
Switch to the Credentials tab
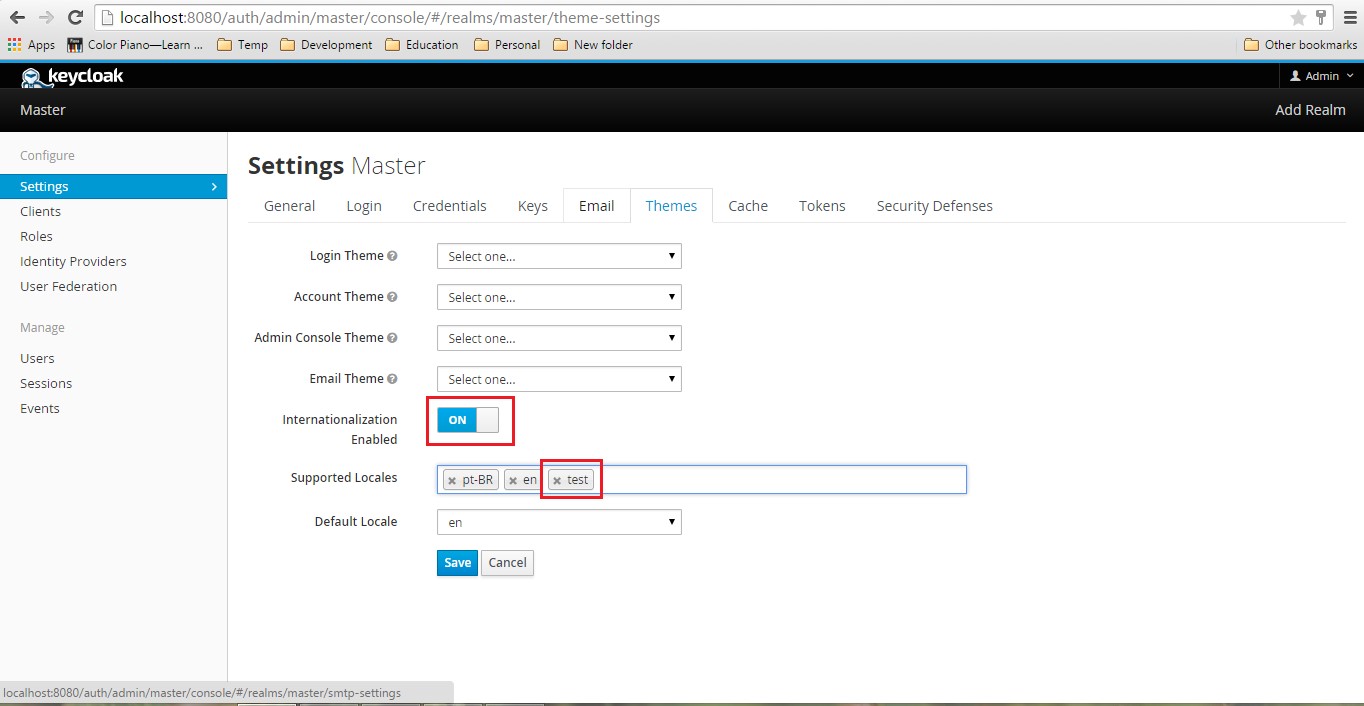pos(449,206)
